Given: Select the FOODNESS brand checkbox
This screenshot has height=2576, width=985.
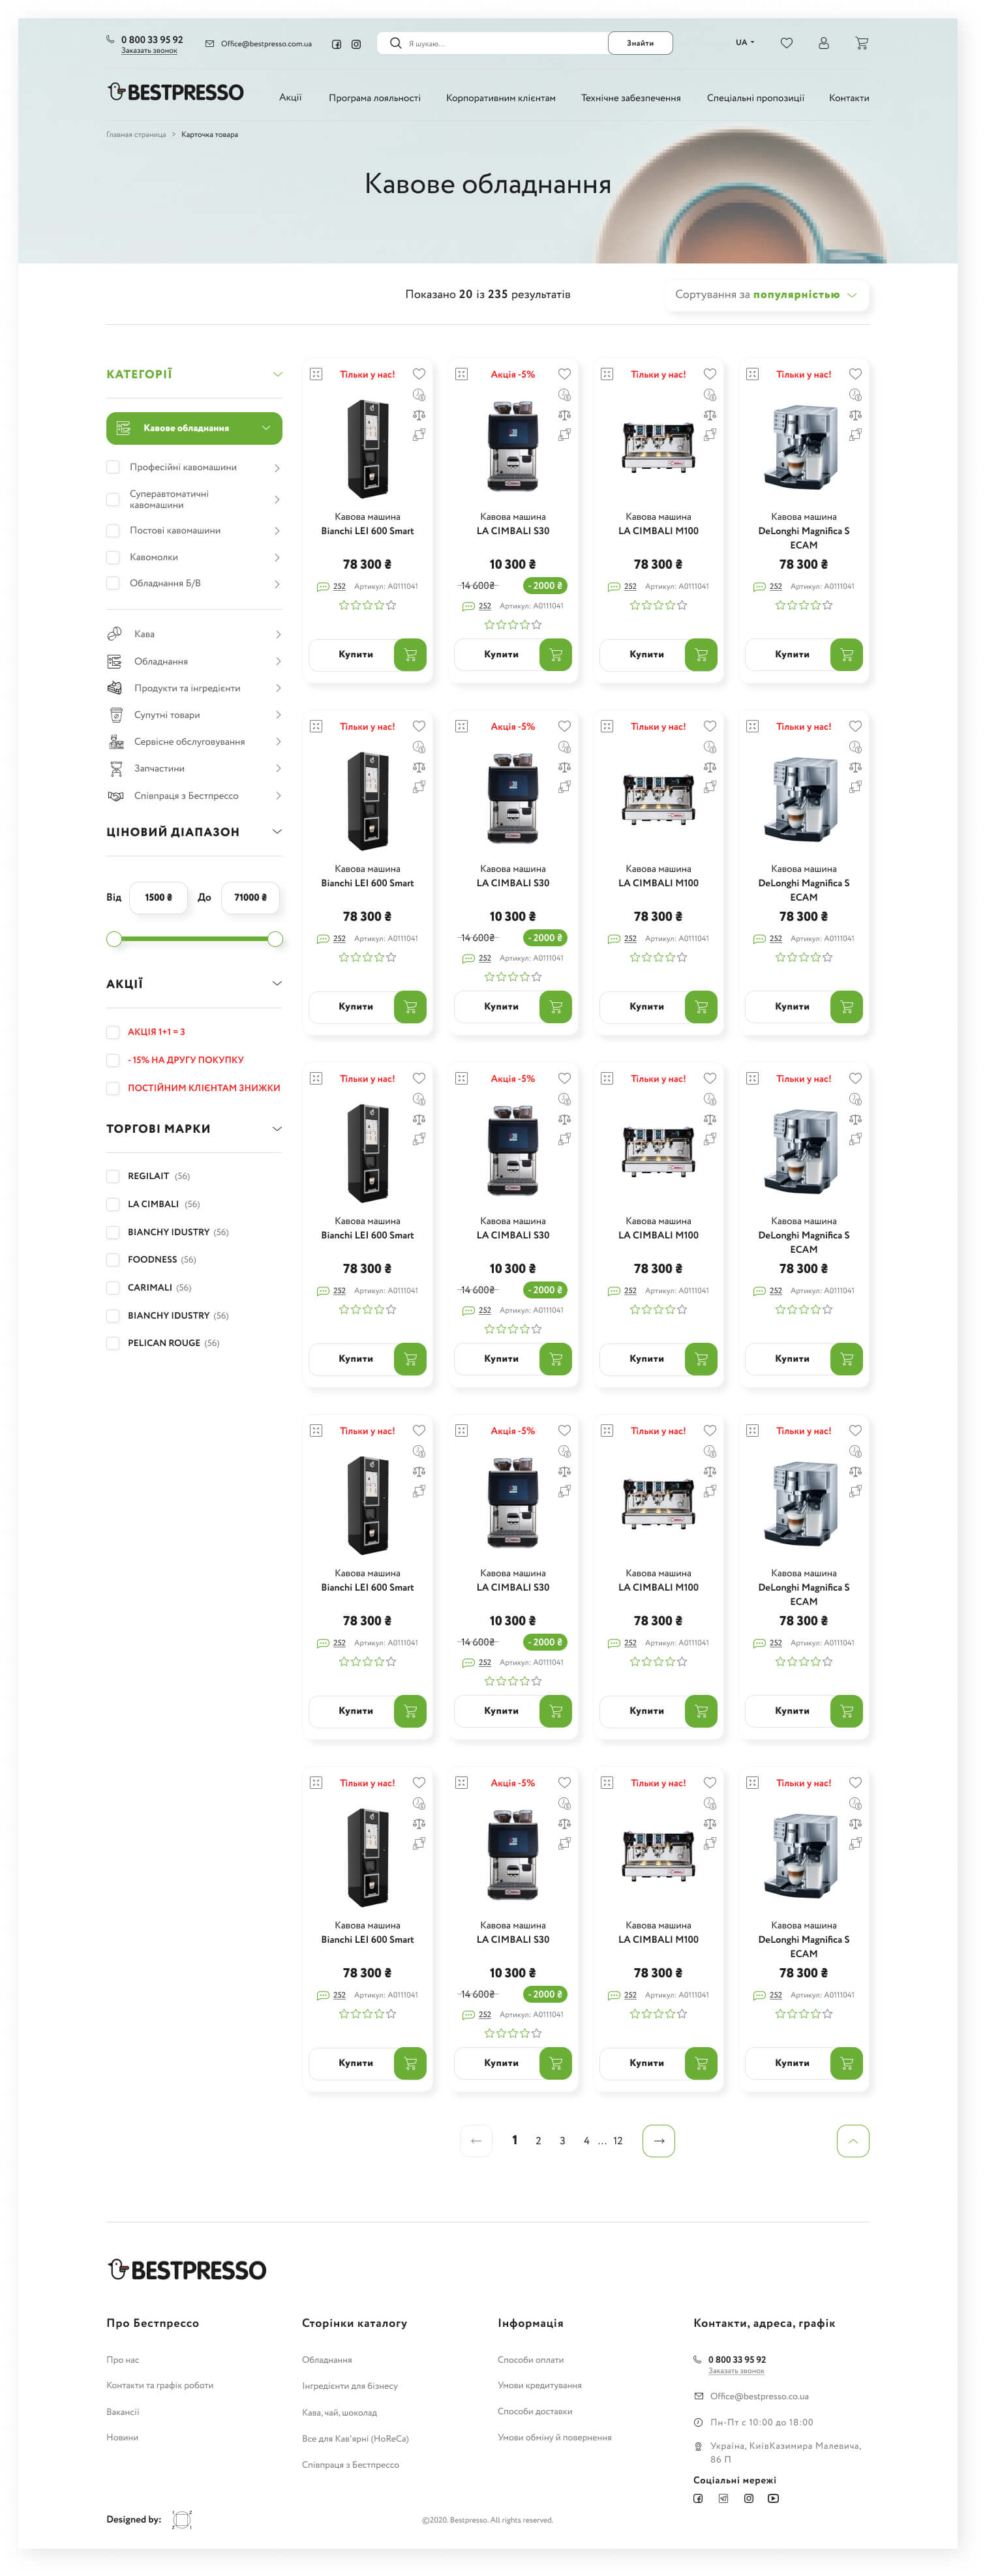Looking at the screenshot, I should pos(113,1260).
